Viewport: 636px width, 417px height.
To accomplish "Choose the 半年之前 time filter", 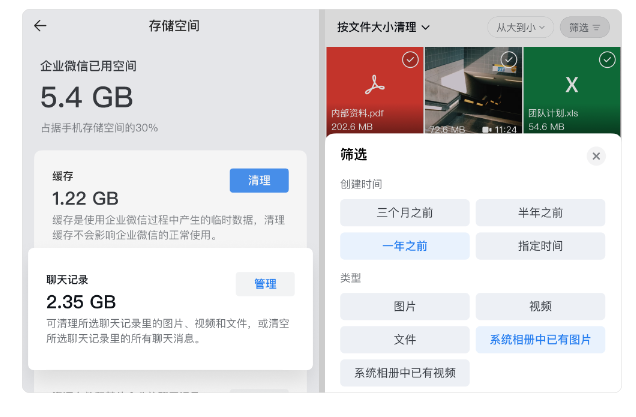I will (540, 213).
